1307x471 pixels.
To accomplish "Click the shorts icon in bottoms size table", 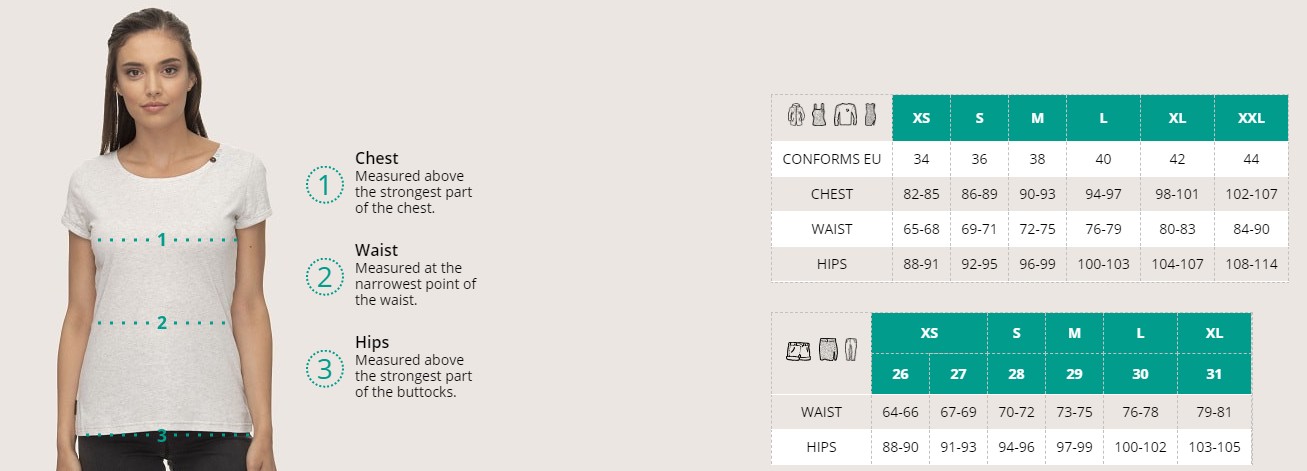I will (798, 351).
